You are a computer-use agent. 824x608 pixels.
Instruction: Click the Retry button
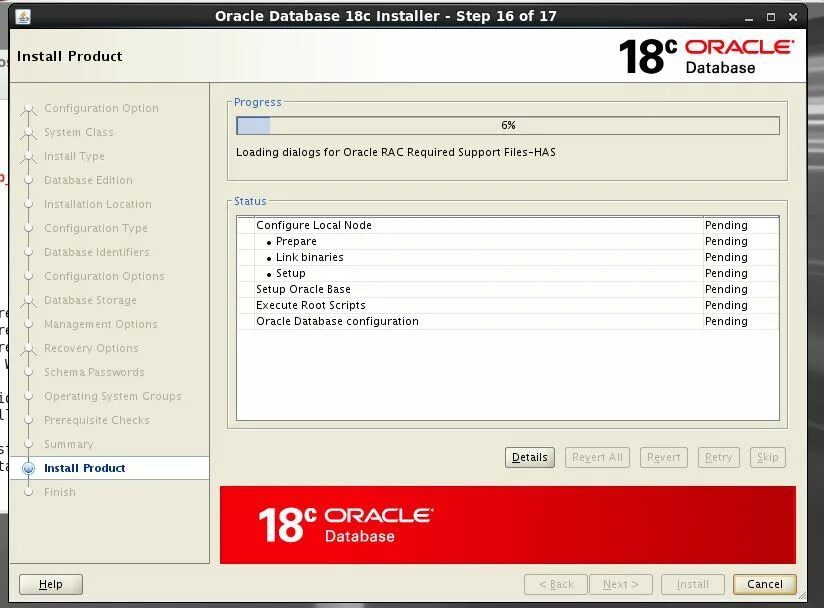[x=718, y=457]
